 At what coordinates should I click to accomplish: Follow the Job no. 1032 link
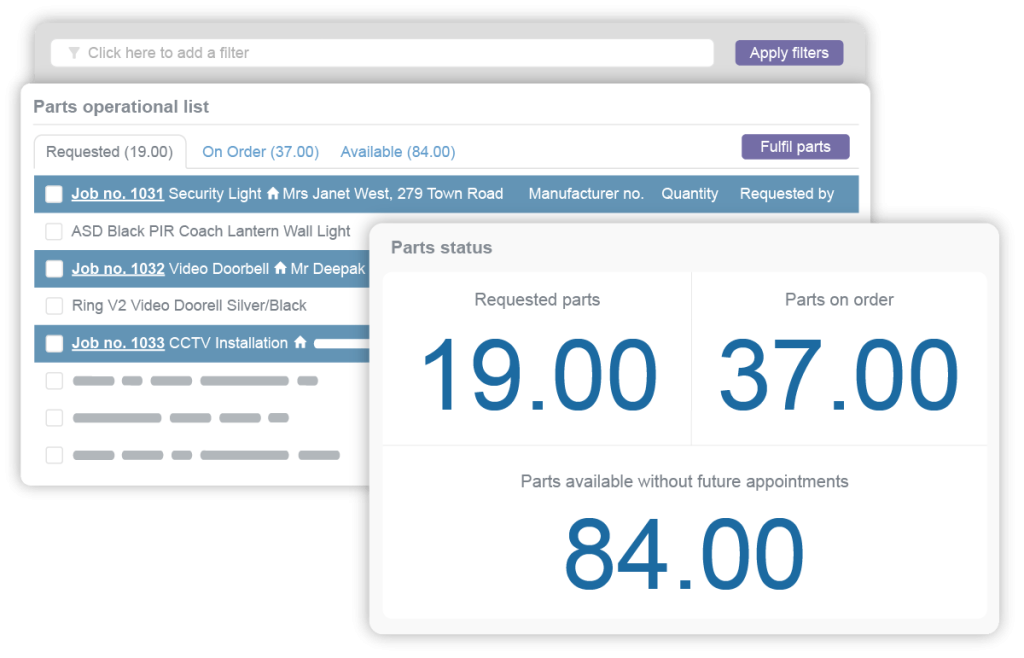[117, 268]
